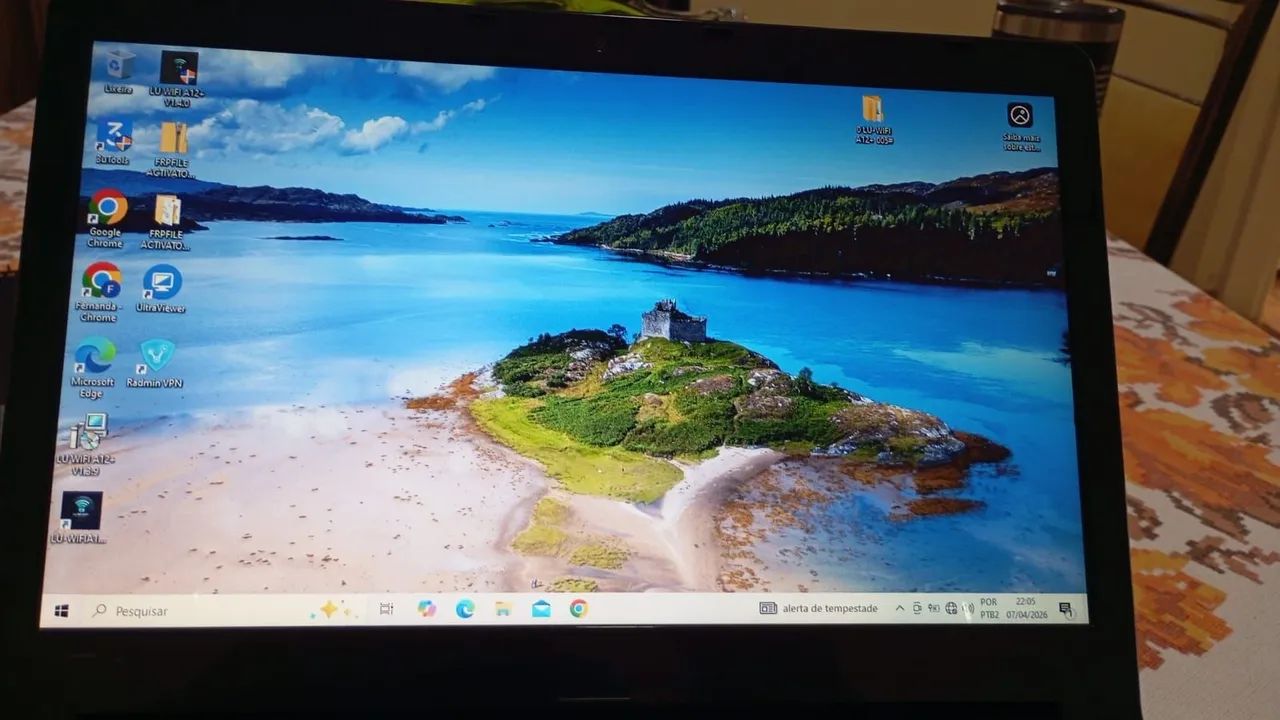Select the FRPFILE ACTIVATO... folder beside Google Chrome

point(165,222)
